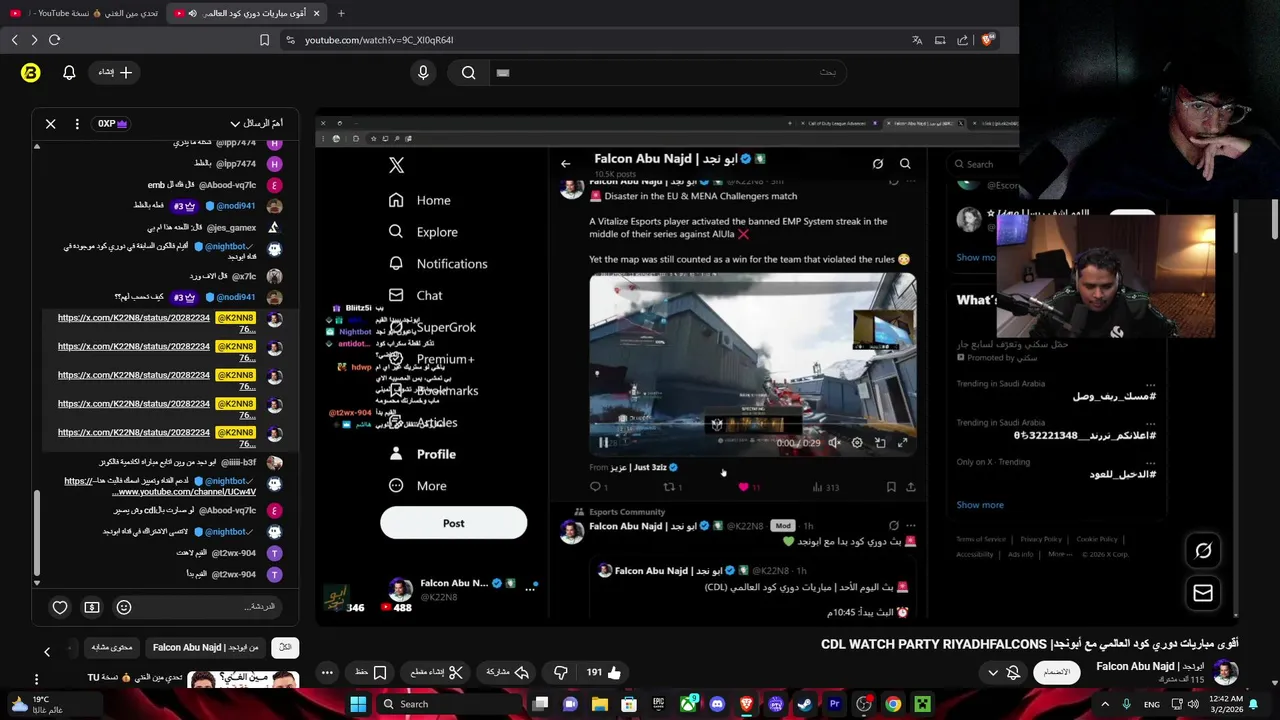Image resolution: width=1280 pixels, height=720 pixels.
Task: Open Chat in the X sidebar
Action: coord(416,296)
